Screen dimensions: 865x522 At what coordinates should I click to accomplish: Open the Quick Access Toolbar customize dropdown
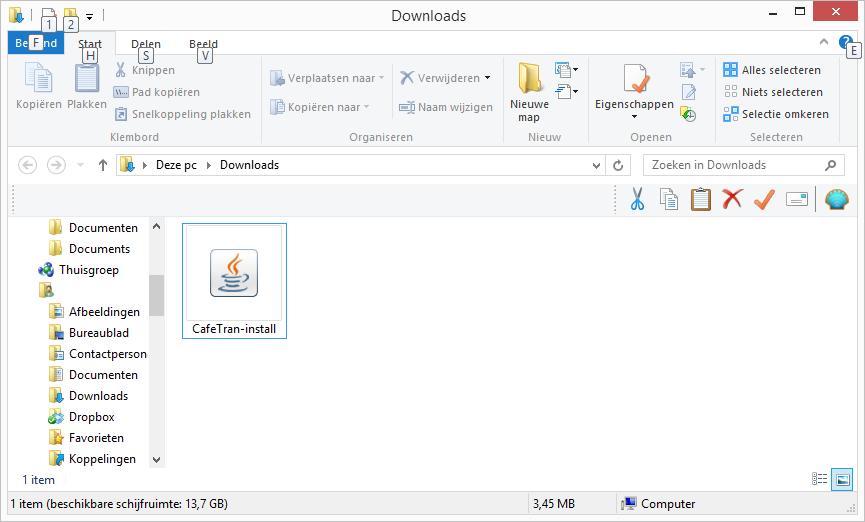pos(89,16)
